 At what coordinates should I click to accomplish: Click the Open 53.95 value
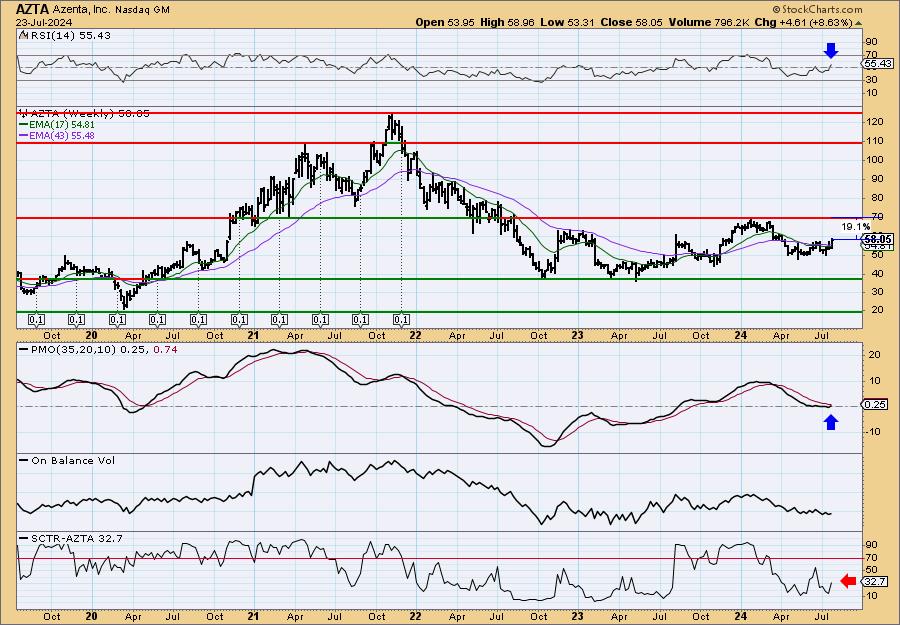(x=445, y=22)
